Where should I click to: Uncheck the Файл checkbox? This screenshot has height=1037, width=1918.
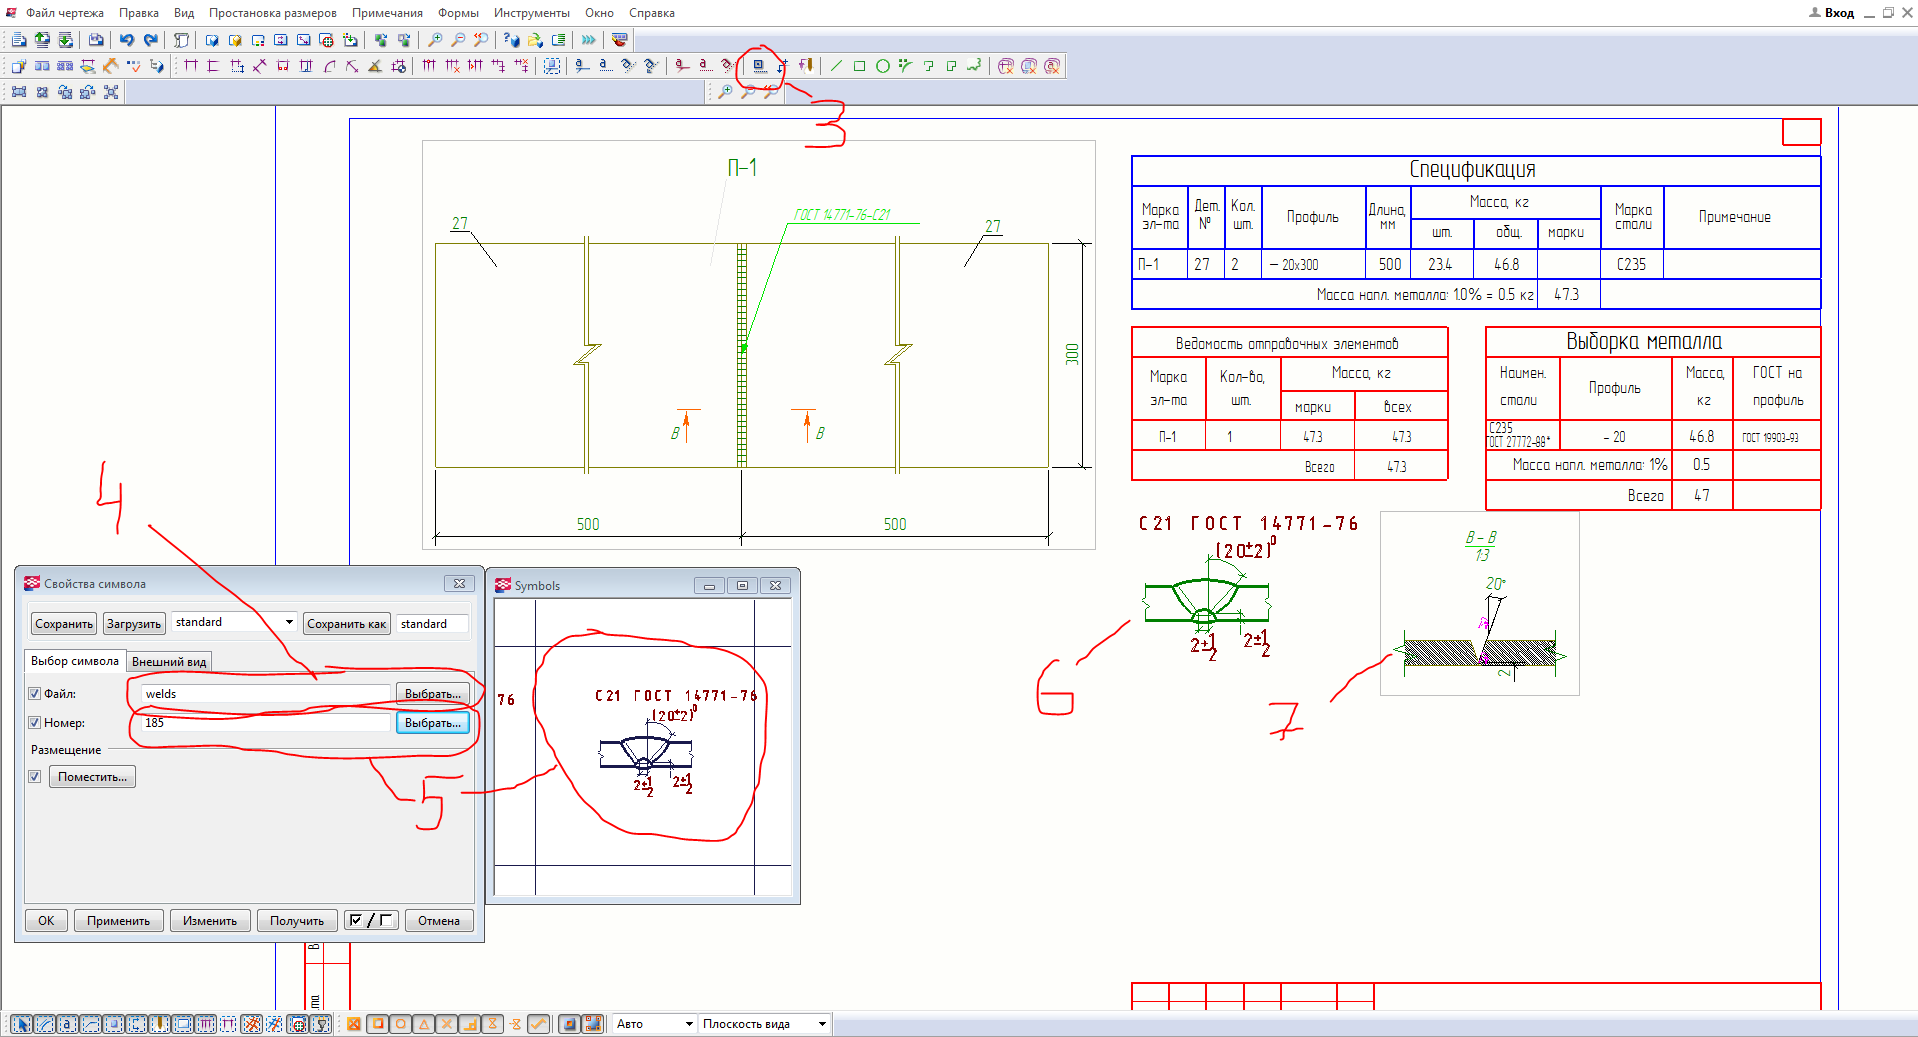coord(35,694)
